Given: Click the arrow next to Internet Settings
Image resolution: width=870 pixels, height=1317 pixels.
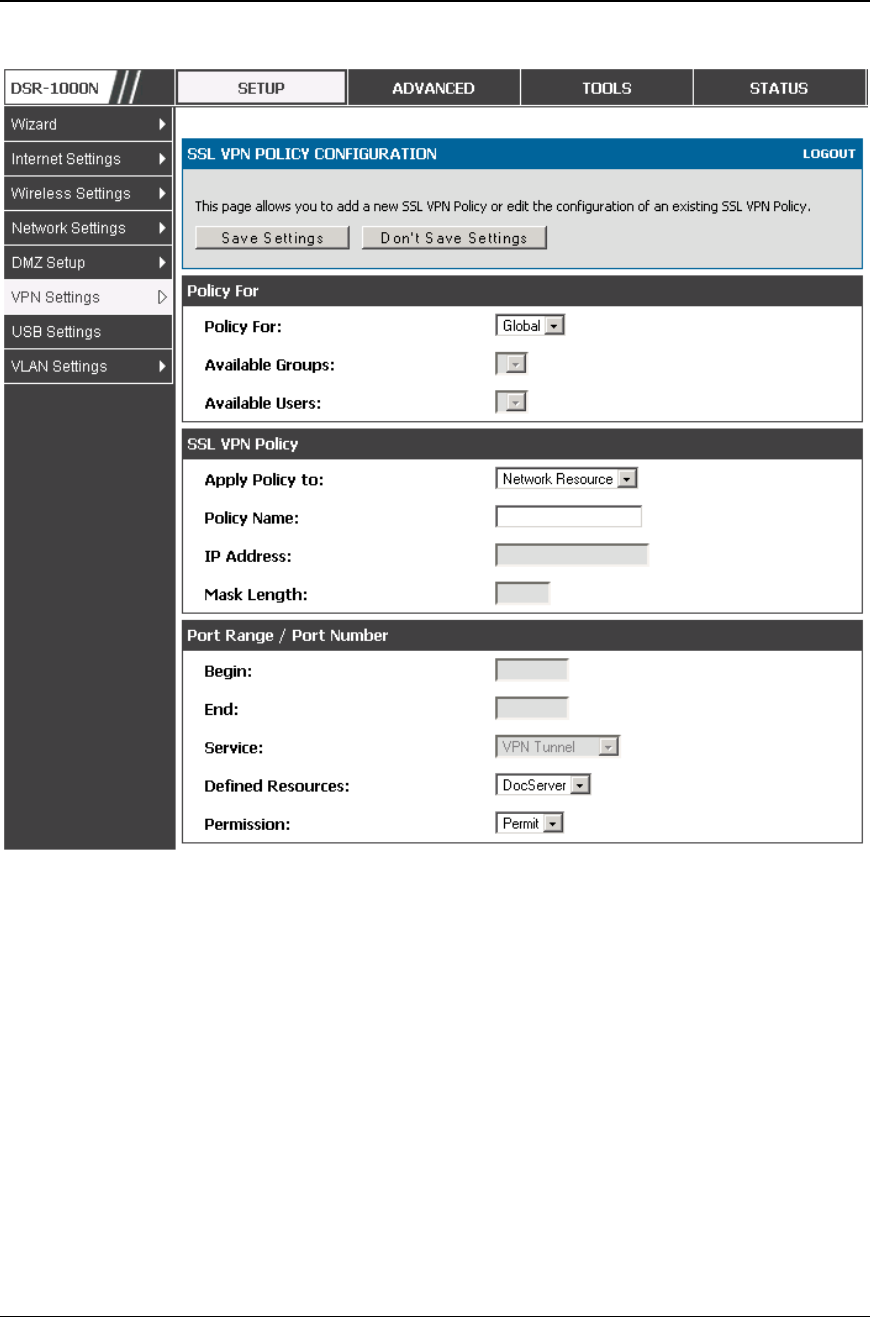Looking at the screenshot, I should pos(162,159).
